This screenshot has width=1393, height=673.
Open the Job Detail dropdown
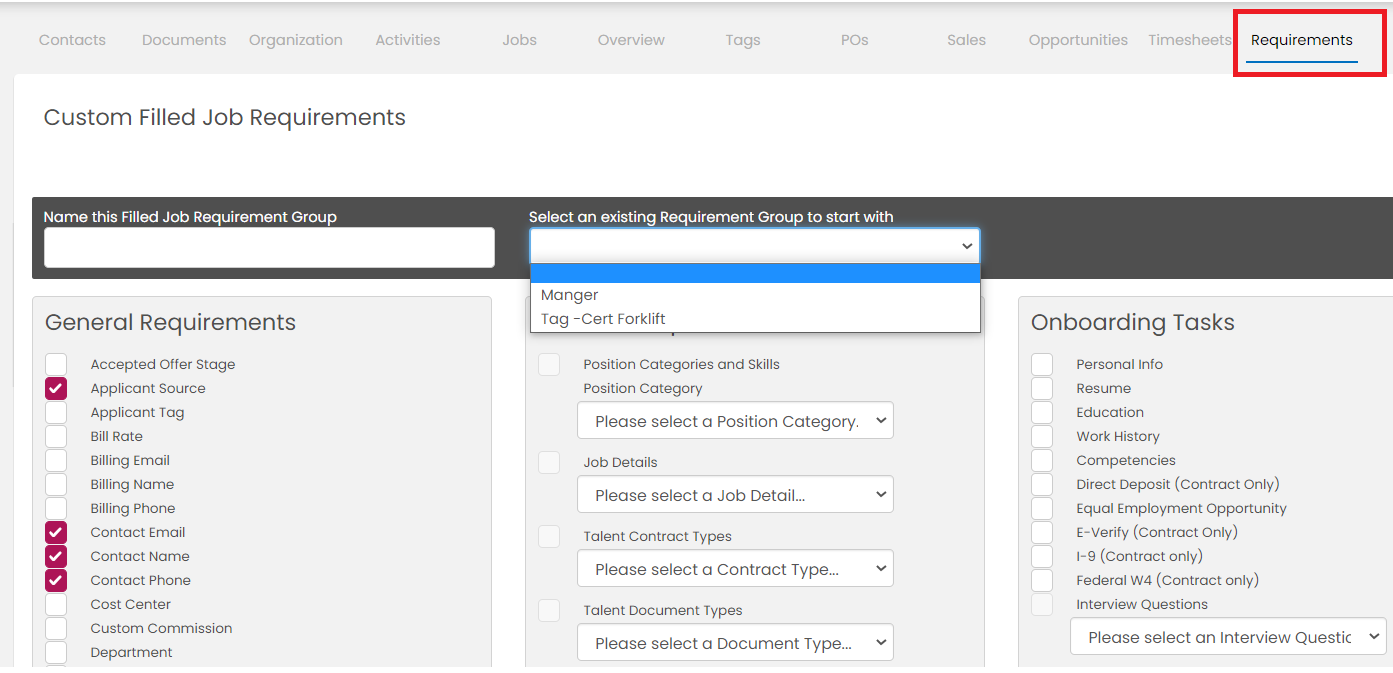(x=735, y=495)
